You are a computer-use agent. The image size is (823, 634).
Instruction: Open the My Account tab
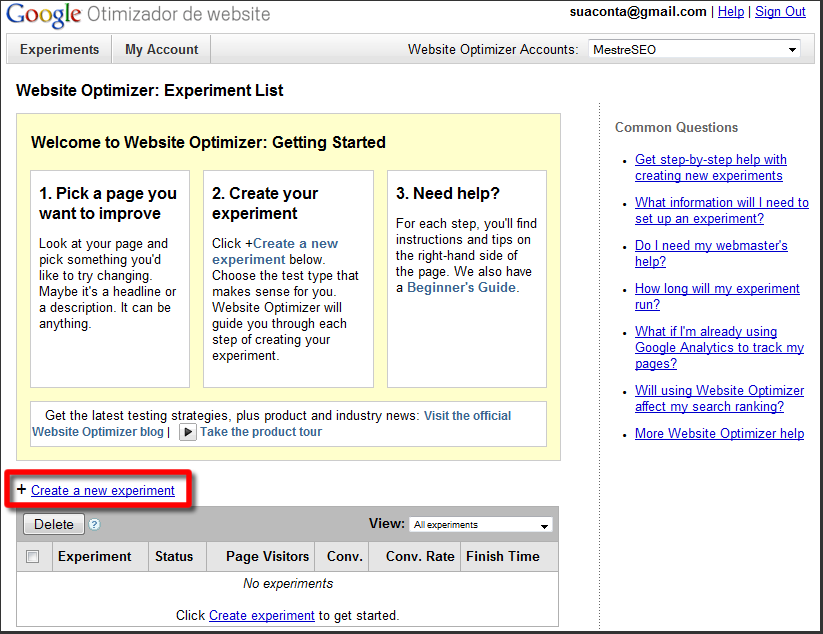pyautogui.click(x=161, y=49)
